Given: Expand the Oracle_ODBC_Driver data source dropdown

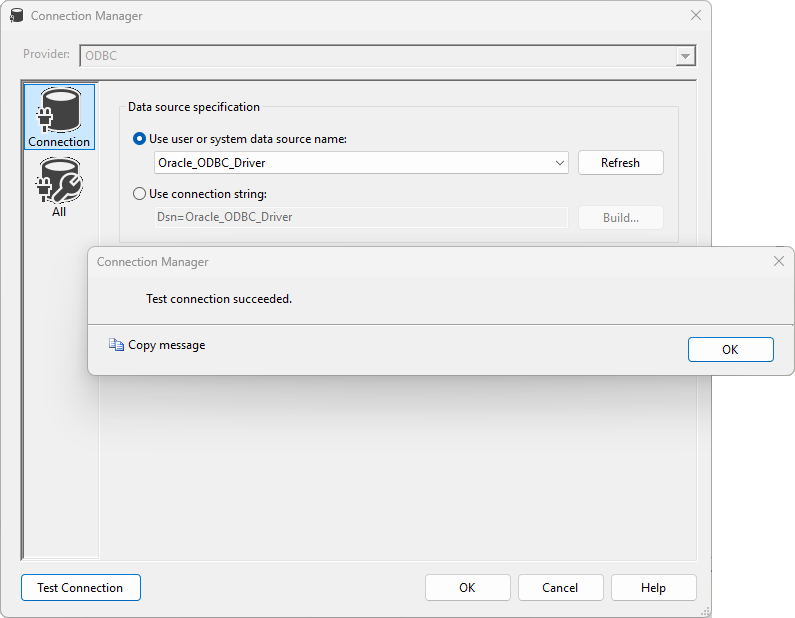Looking at the screenshot, I should click(x=559, y=163).
